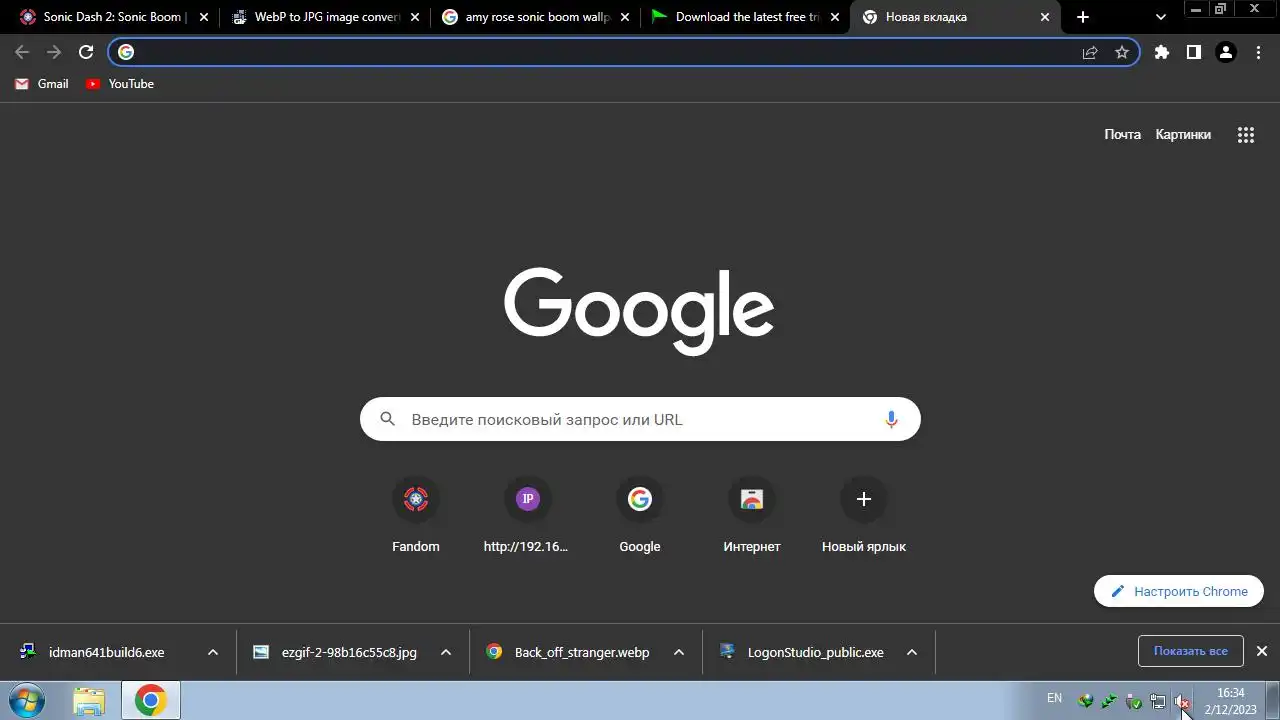Close the Новая вкладка tab

pos(1045,17)
